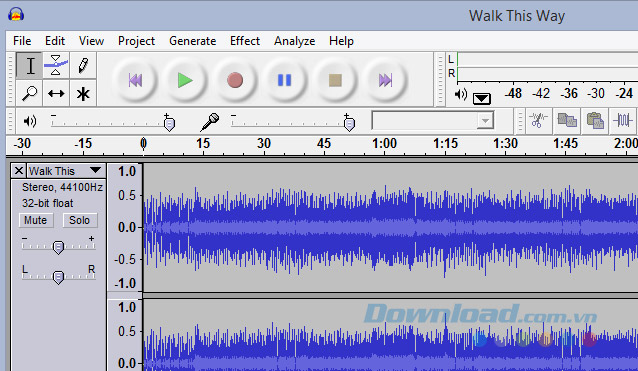Click the left channel waveform
Viewport: 638px width, 371px height.
(391, 228)
